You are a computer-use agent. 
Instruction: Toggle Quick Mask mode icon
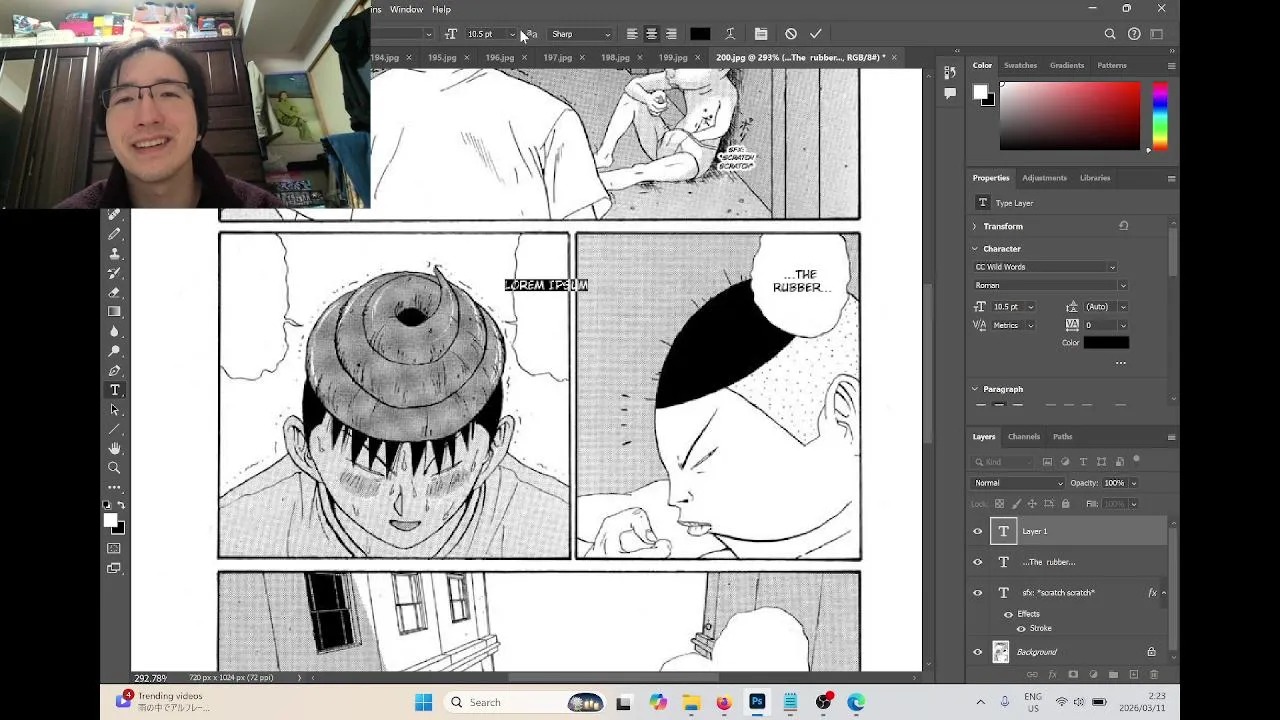click(114, 548)
